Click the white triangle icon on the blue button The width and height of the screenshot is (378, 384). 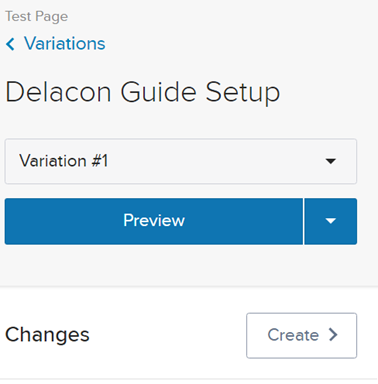pyautogui.click(x=331, y=221)
